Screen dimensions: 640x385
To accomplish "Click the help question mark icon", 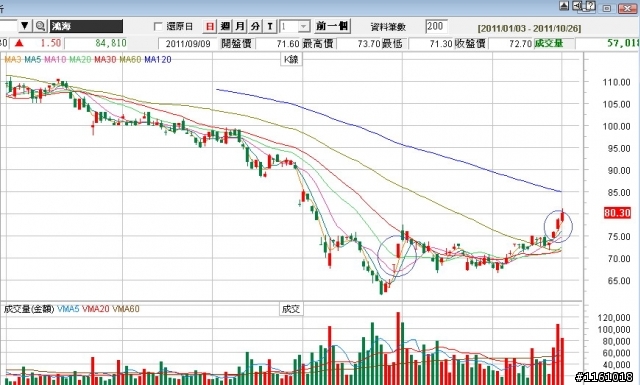I will 590,6.
